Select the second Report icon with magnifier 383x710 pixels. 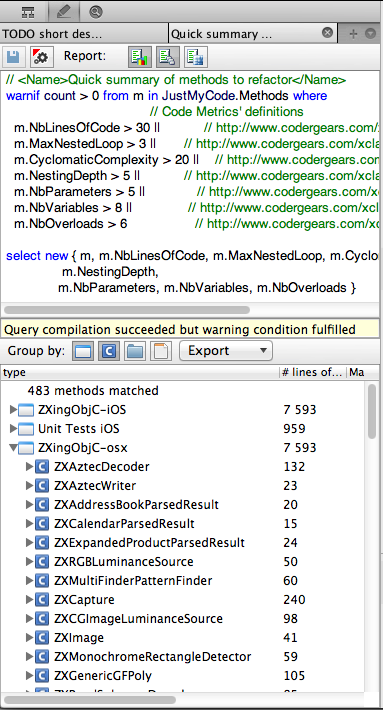coord(168,57)
